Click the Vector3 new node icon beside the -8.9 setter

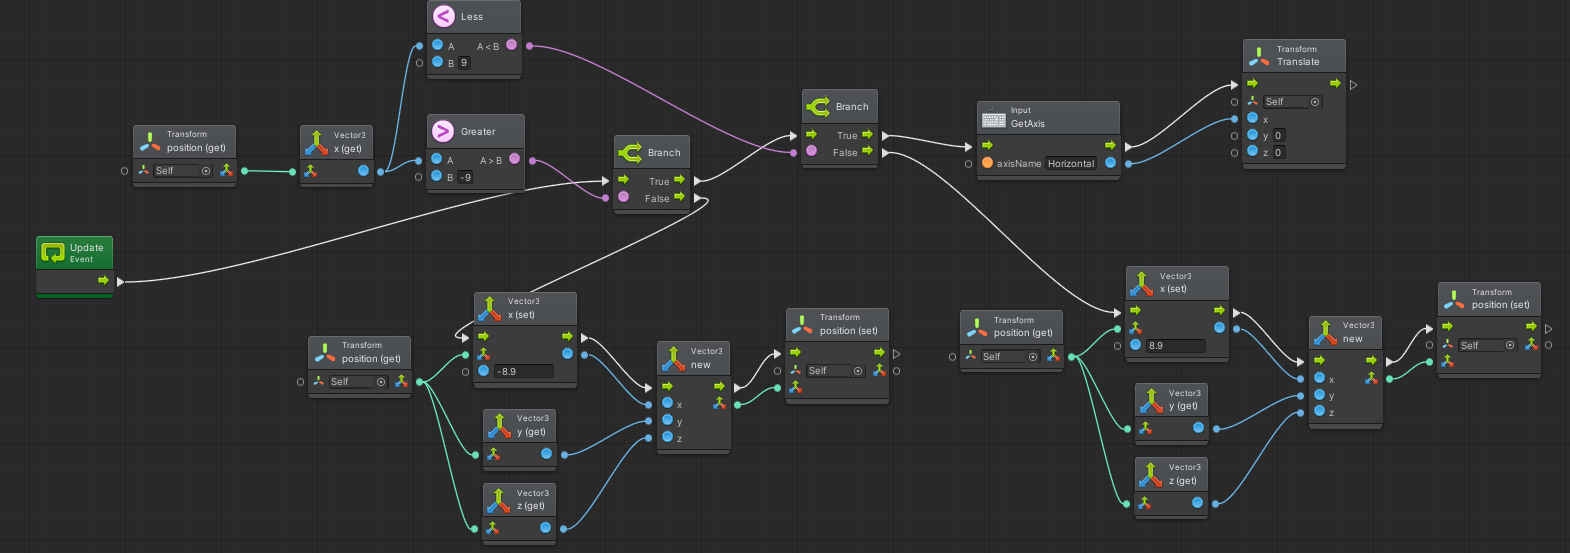[673, 358]
